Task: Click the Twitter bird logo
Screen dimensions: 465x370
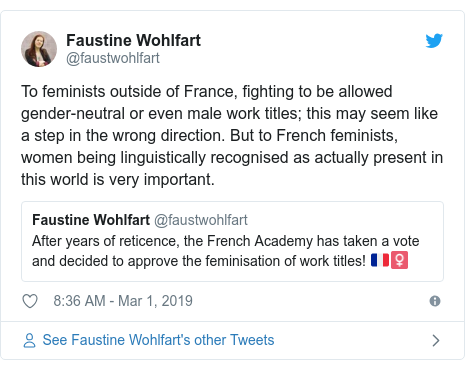Action: pyautogui.click(x=434, y=41)
